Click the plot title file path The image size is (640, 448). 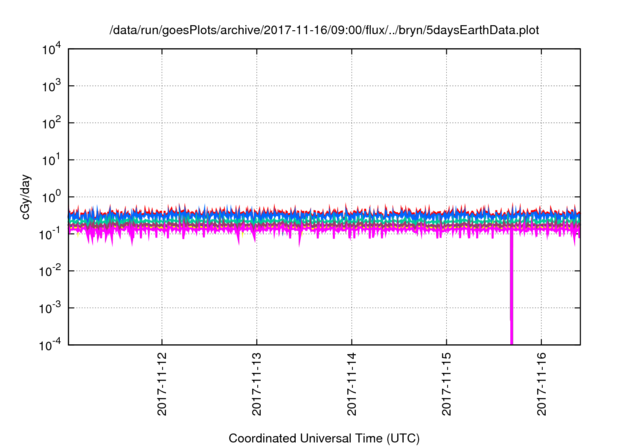click(324, 30)
